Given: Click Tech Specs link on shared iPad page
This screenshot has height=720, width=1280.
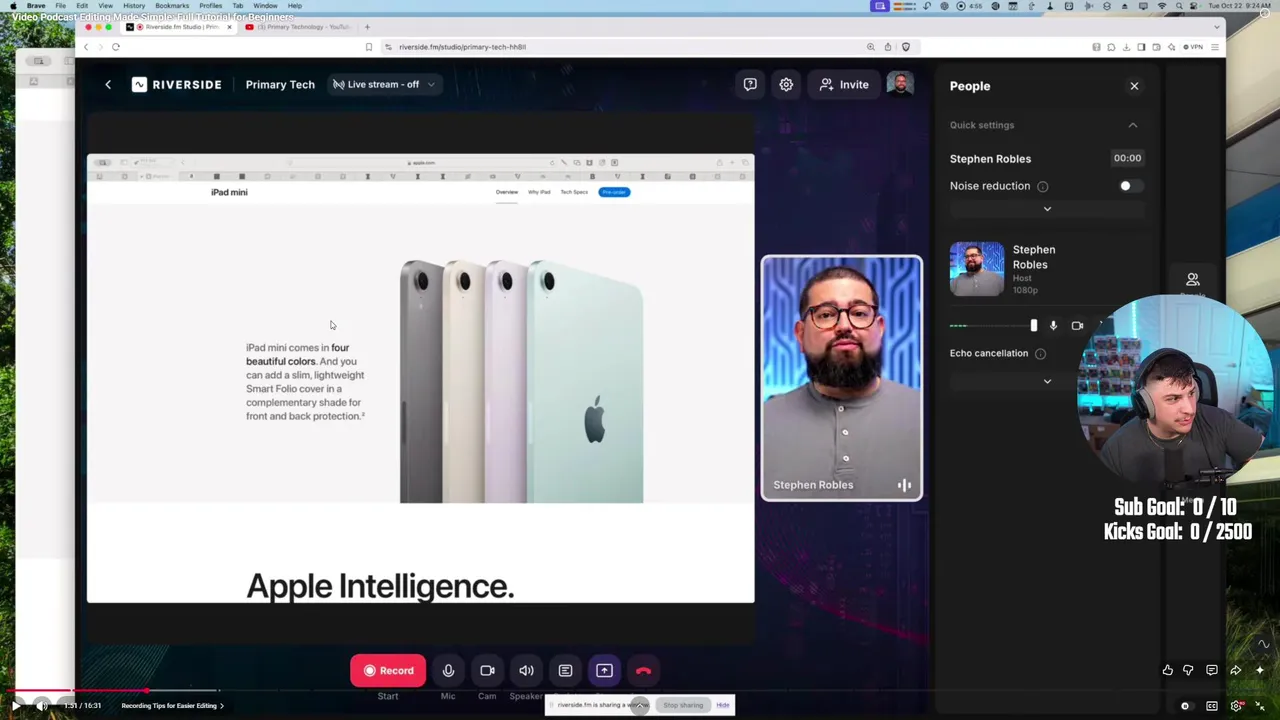Looking at the screenshot, I should click(574, 192).
